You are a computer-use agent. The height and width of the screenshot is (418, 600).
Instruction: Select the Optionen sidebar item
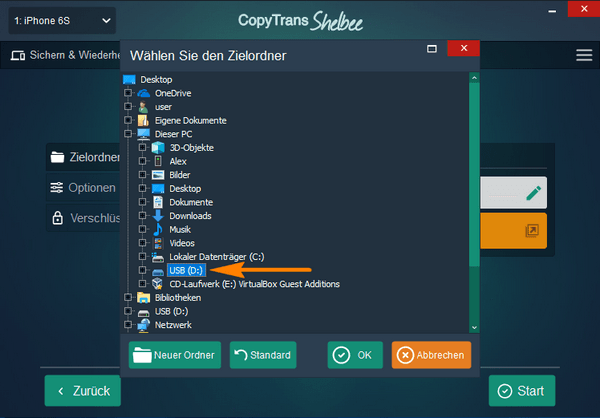pyautogui.click(x=83, y=188)
